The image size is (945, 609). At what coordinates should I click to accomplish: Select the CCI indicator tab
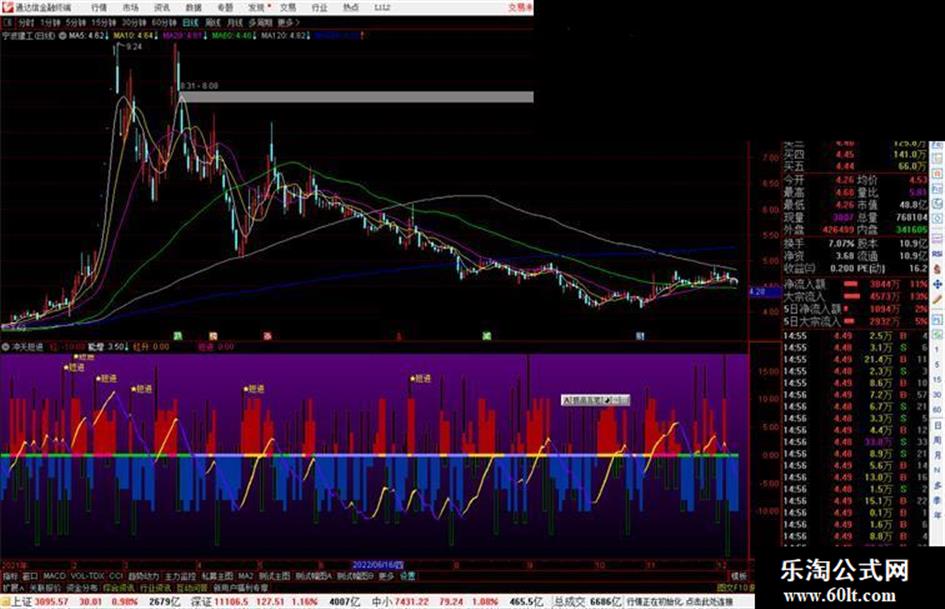tap(116, 576)
